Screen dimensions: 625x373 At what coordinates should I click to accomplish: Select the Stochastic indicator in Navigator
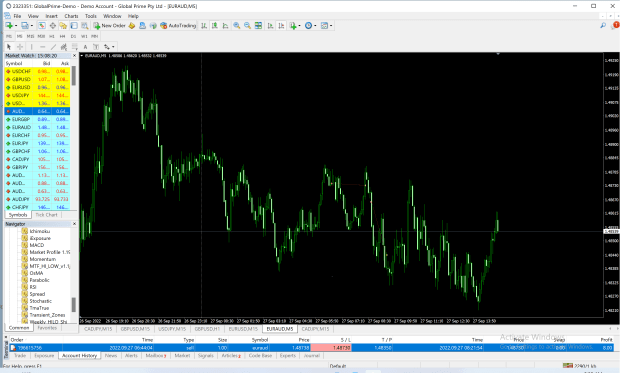[40, 301]
